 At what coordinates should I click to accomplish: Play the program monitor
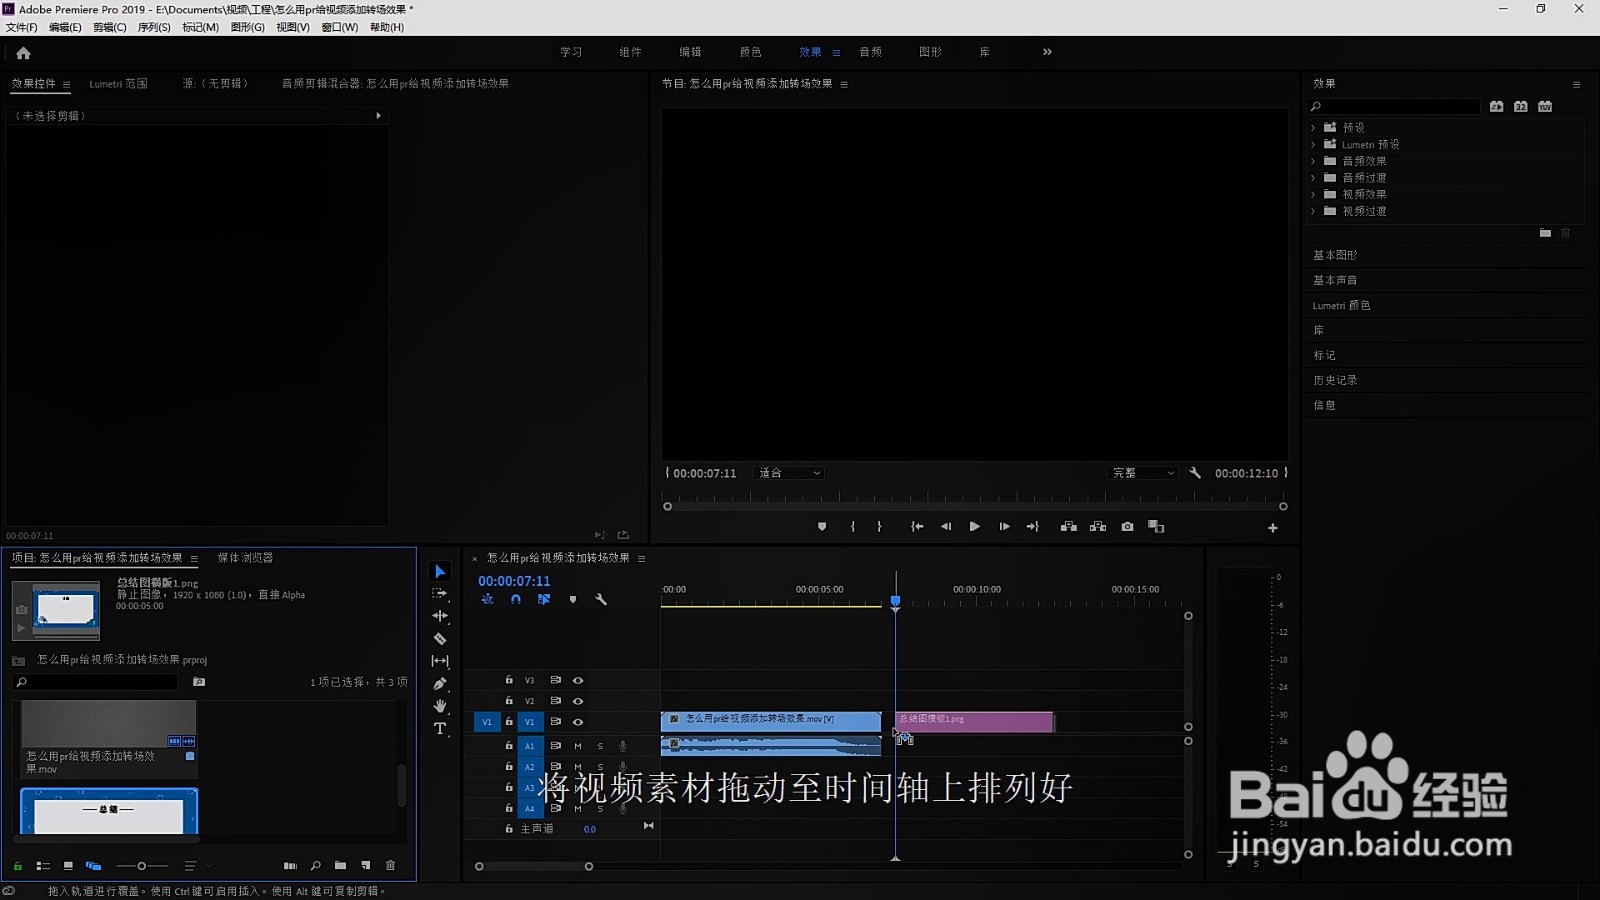click(974, 527)
